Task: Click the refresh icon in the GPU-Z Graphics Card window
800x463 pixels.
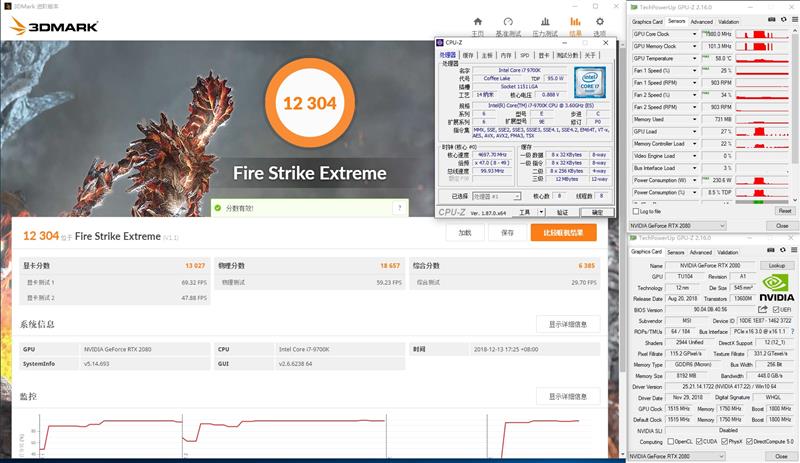Action: pos(783,250)
